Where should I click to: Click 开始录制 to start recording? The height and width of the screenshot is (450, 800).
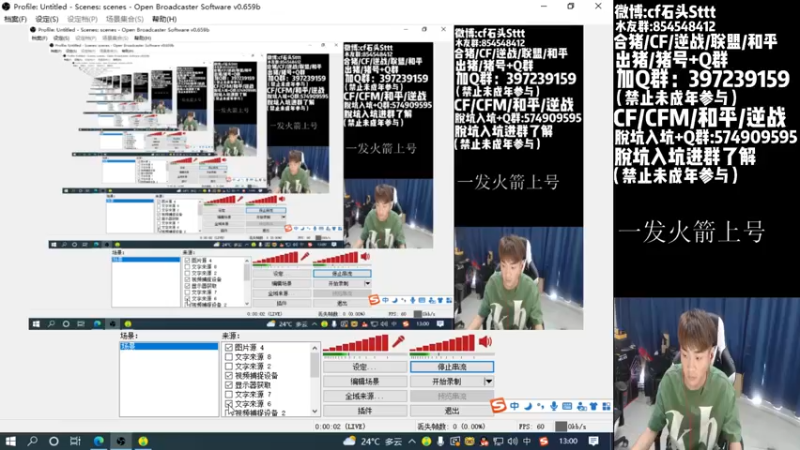pos(446,381)
